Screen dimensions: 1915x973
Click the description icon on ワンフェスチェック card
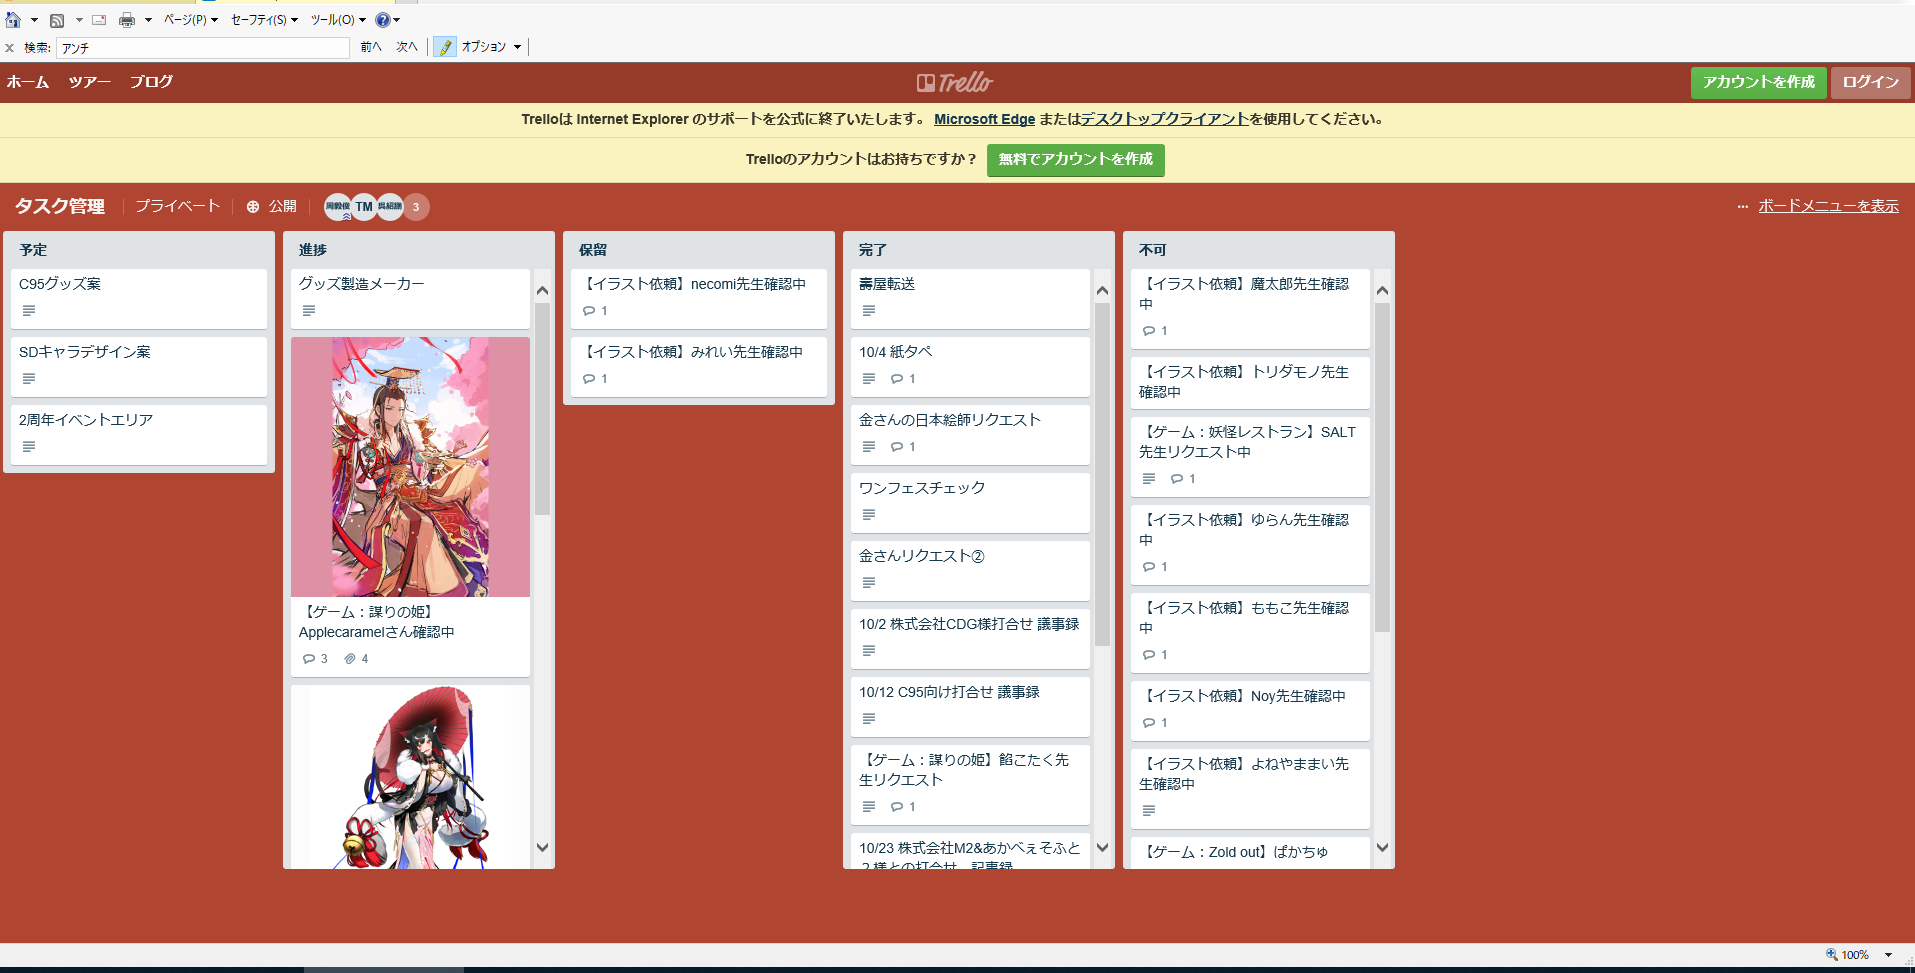(x=869, y=515)
